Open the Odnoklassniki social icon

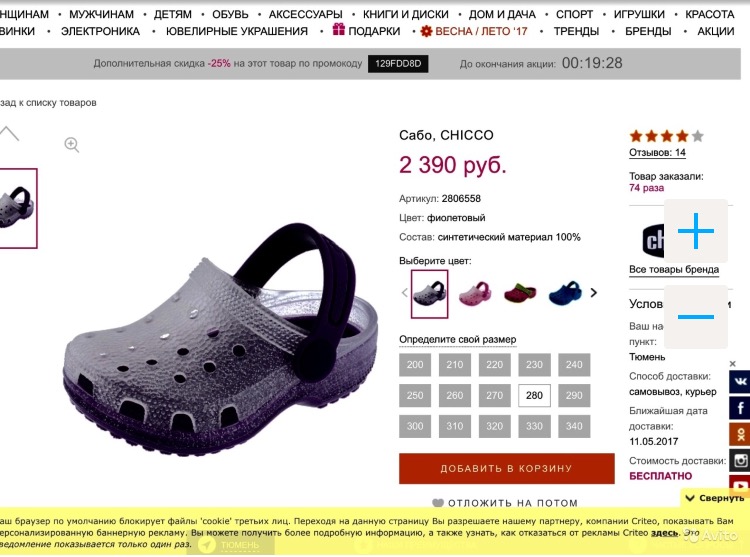(739, 434)
